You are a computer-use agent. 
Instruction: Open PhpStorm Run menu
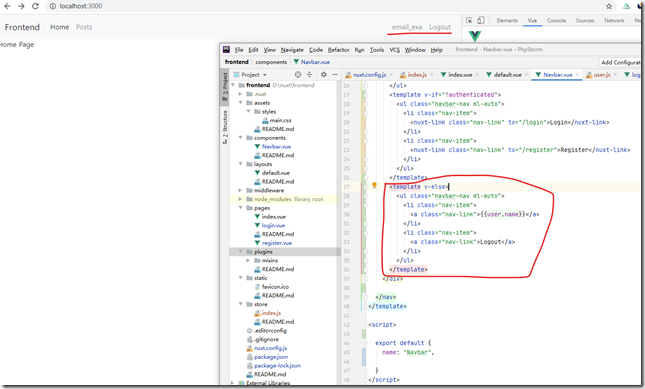point(360,50)
